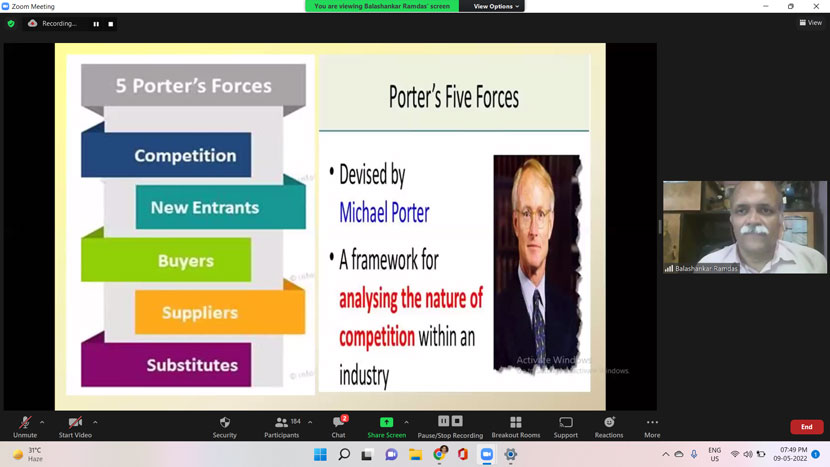Expand the audio settings arrow beside Unmute
This screenshot has height=467, width=830.
click(x=42, y=422)
